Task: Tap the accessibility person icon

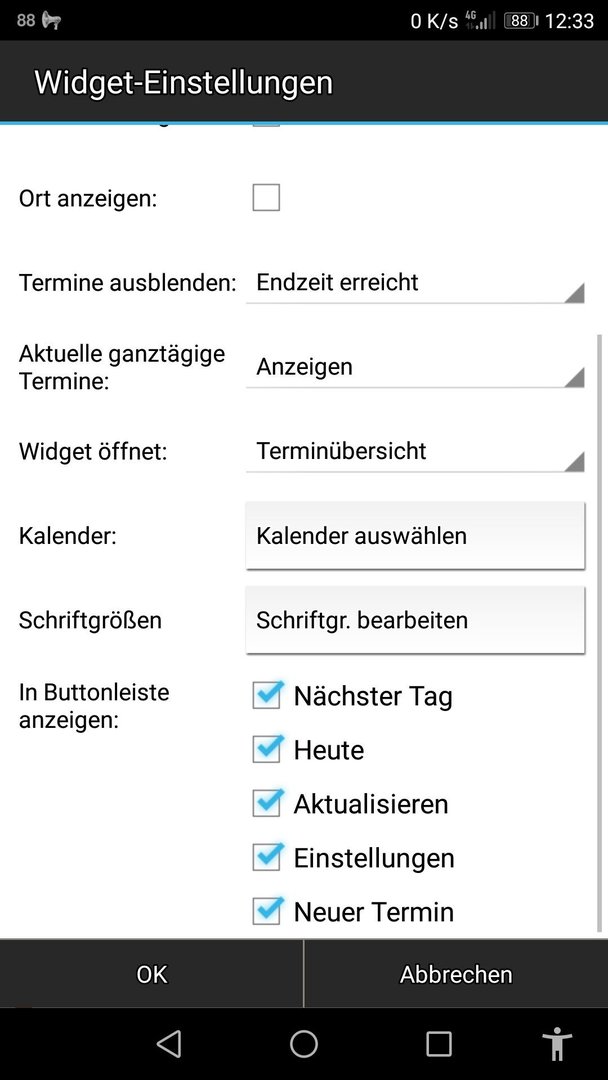Action: 557,1043
